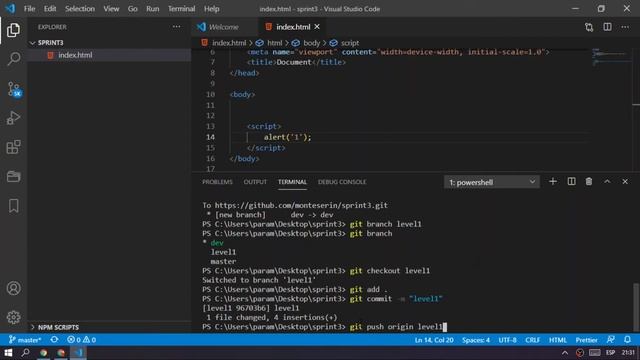Viewport: 640px width, 360px height.
Task: Open the Accounts menu icon
Action: [13, 288]
